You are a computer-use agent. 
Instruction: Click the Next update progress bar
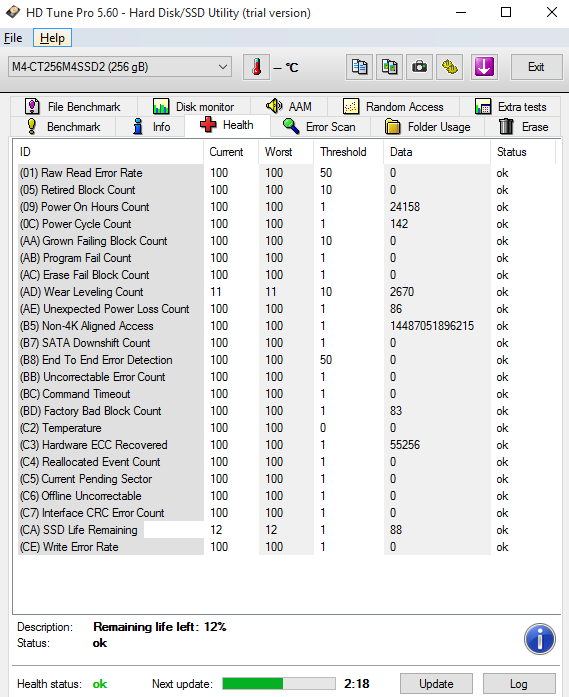pyautogui.click(x=279, y=684)
